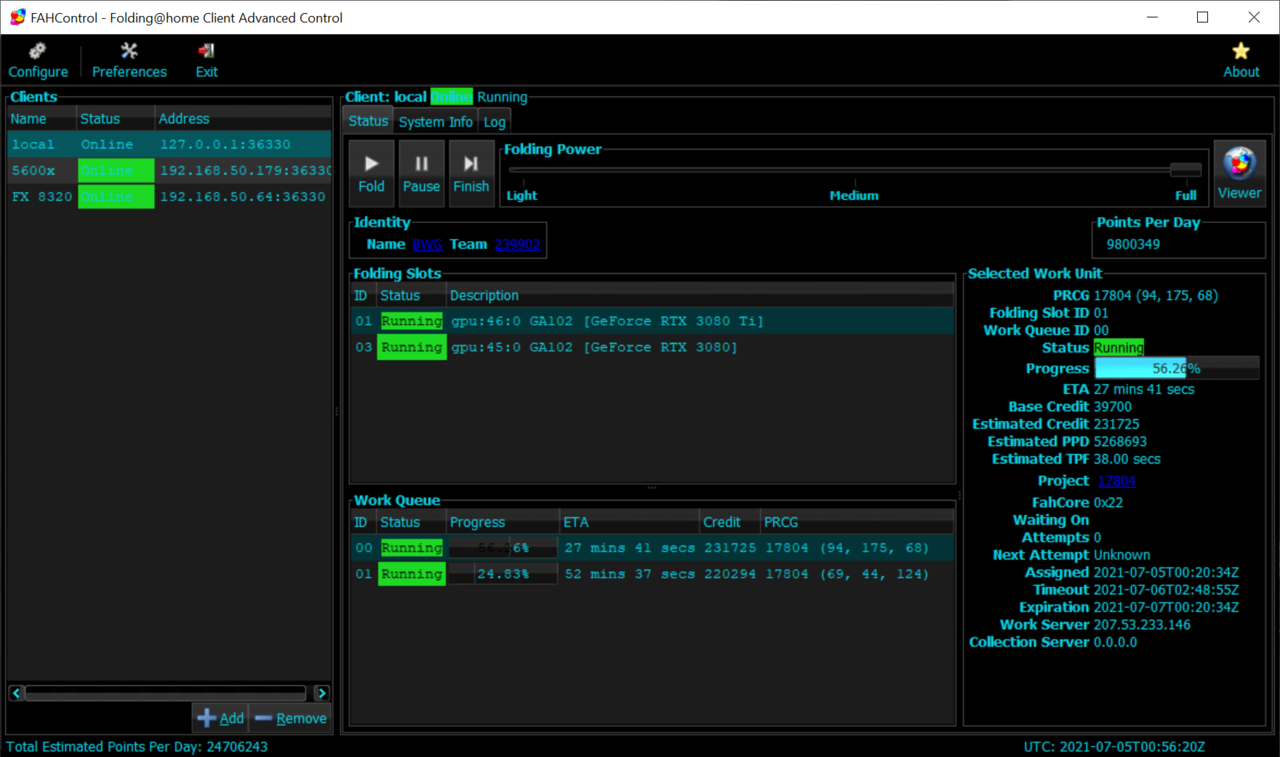Select the 5600x client row
The width and height of the screenshot is (1280, 757).
click(168, 171)
